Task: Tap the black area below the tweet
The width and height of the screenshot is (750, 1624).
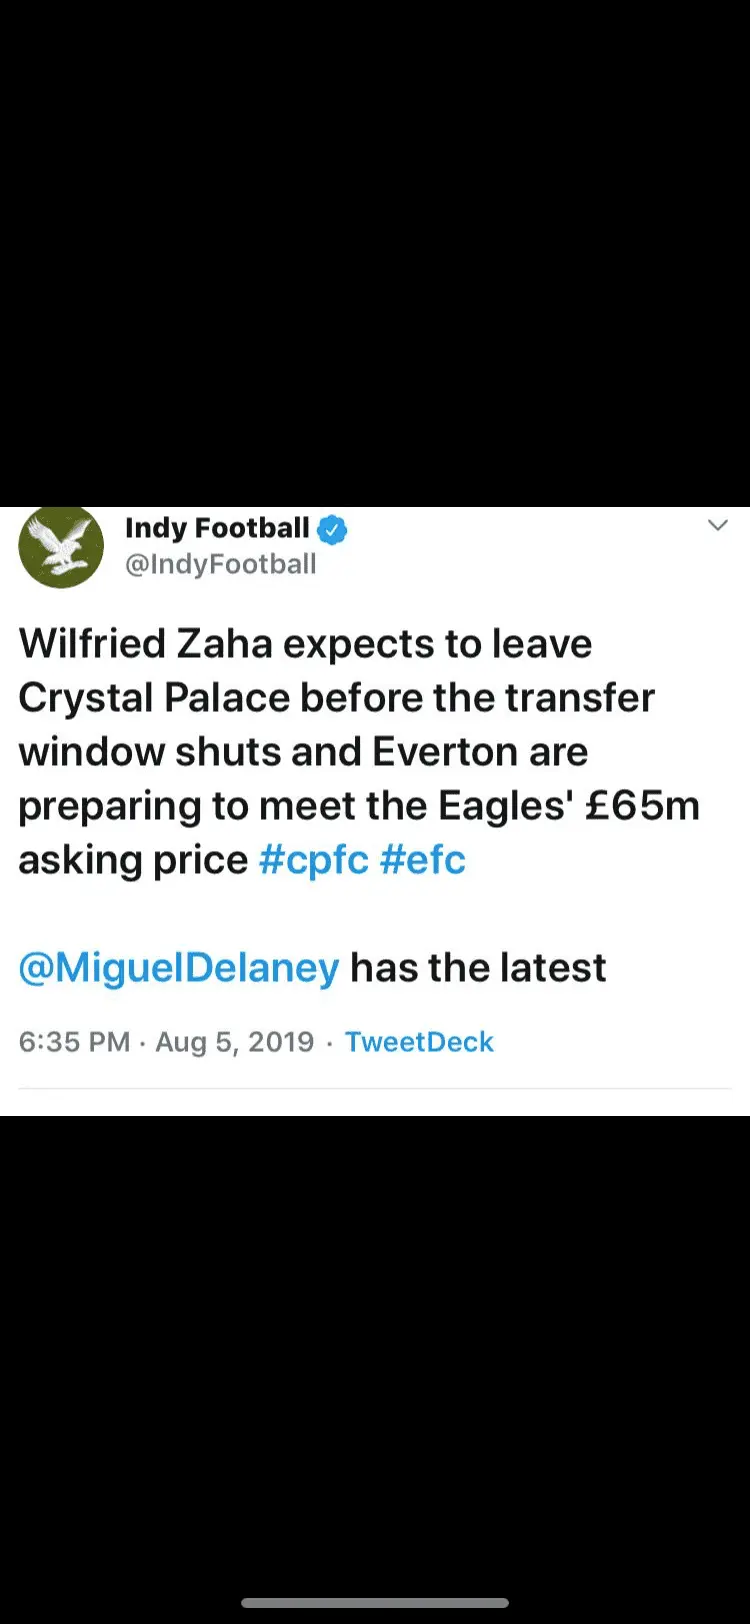Action: point(375,1350)
